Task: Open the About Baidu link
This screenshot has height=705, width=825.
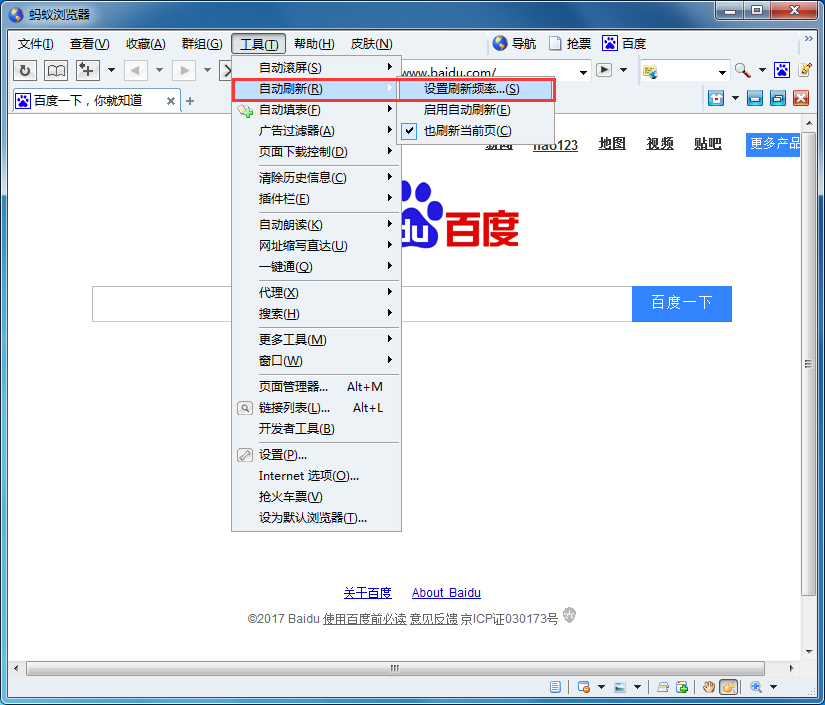Action: [446, 593]
